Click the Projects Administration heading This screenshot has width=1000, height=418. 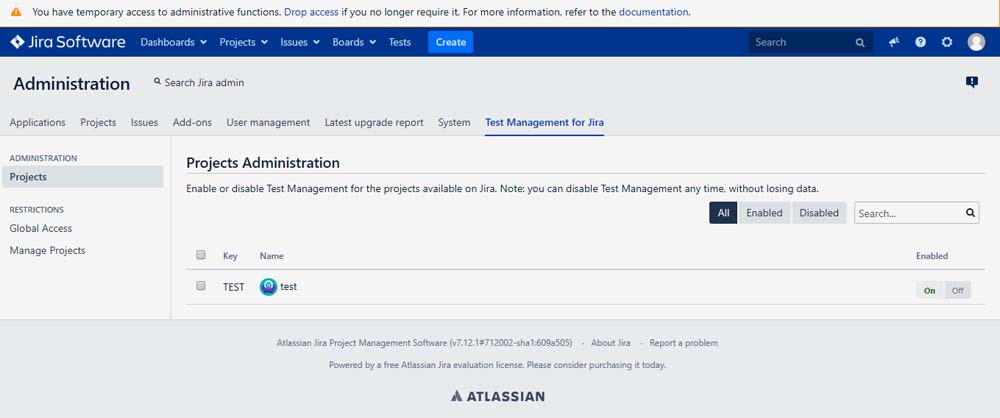tap(263, 163)
